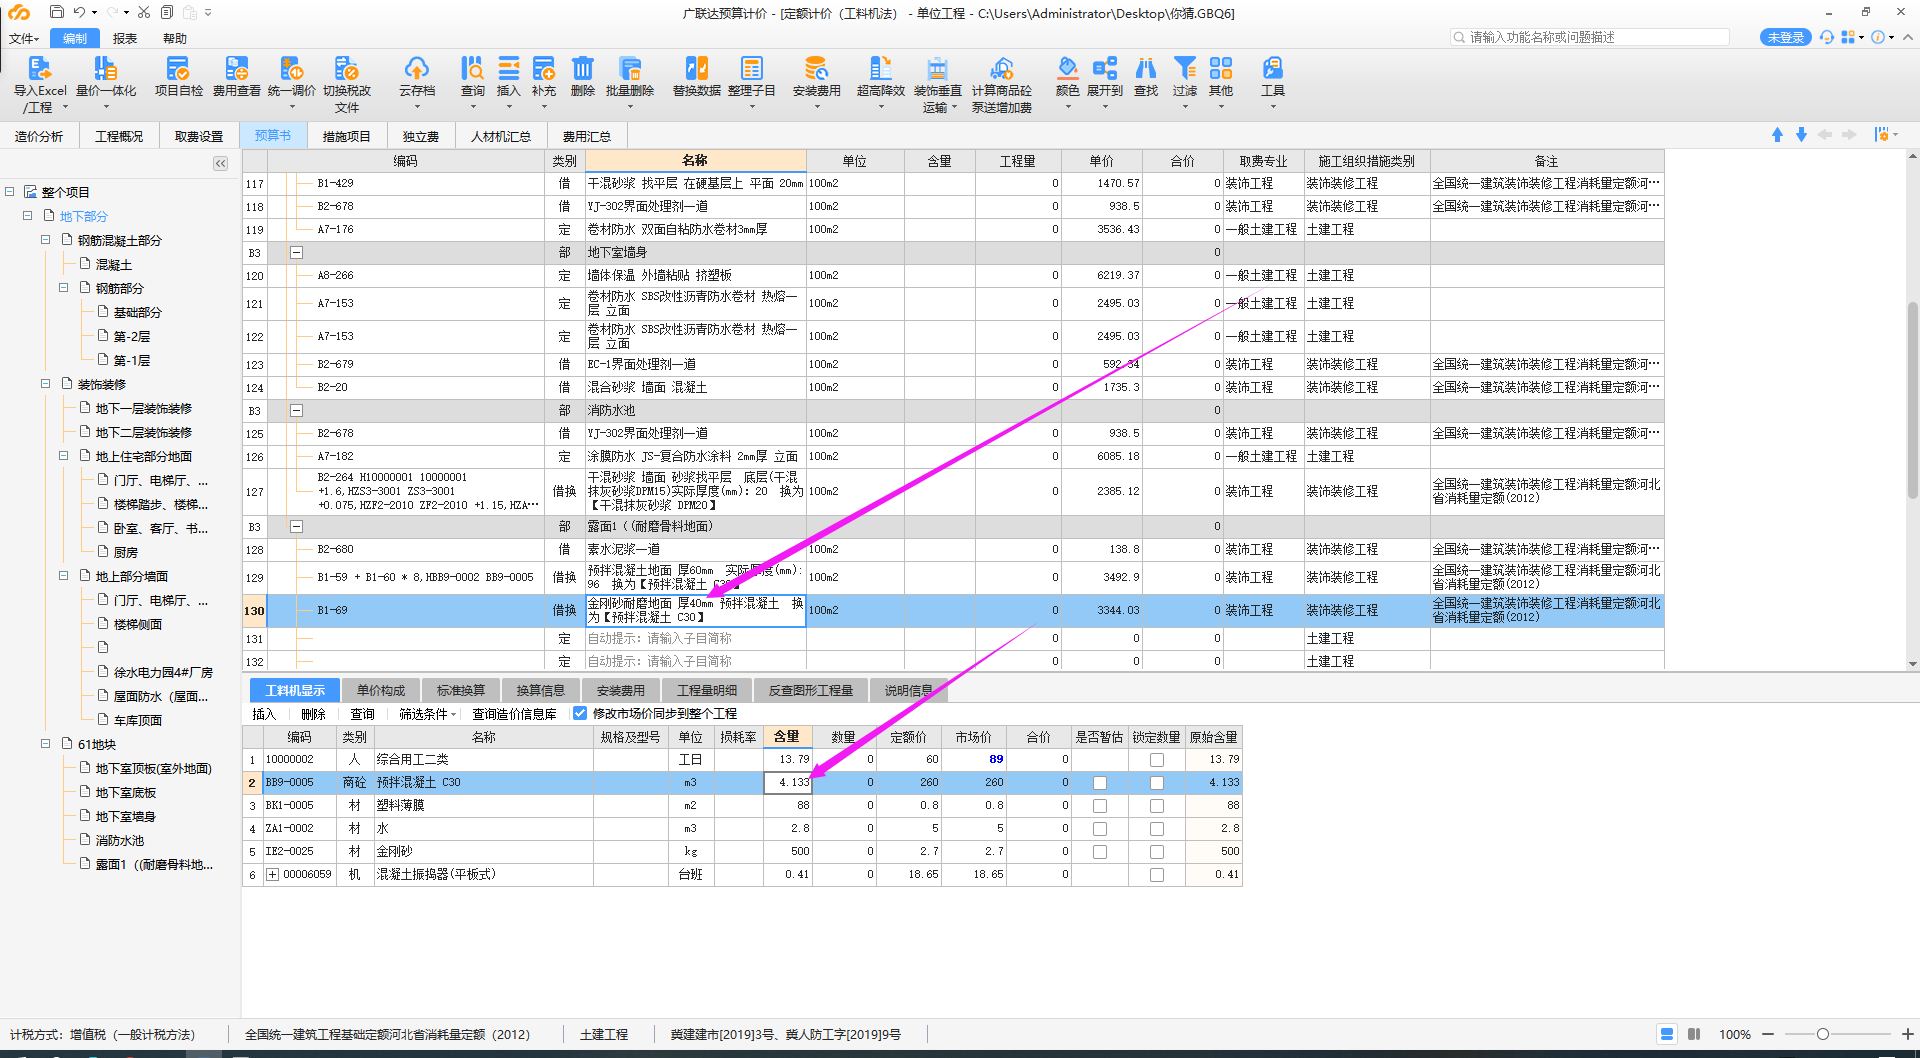Open the 报表 ribbon tab
The image size is (1920, 1058).
click(125, 39)
